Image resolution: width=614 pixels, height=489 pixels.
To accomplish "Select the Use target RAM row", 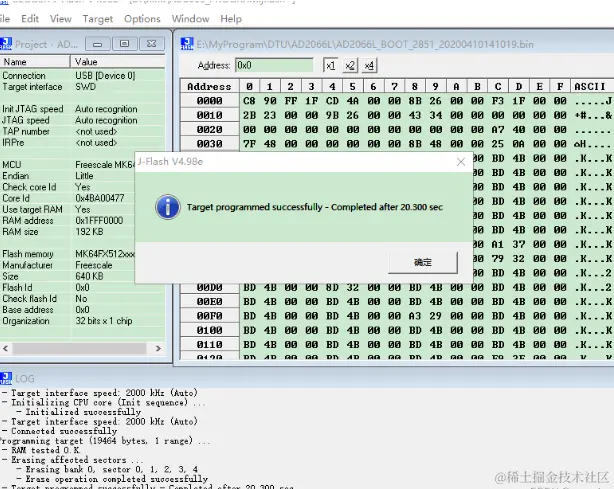I will tap(67, 209).
